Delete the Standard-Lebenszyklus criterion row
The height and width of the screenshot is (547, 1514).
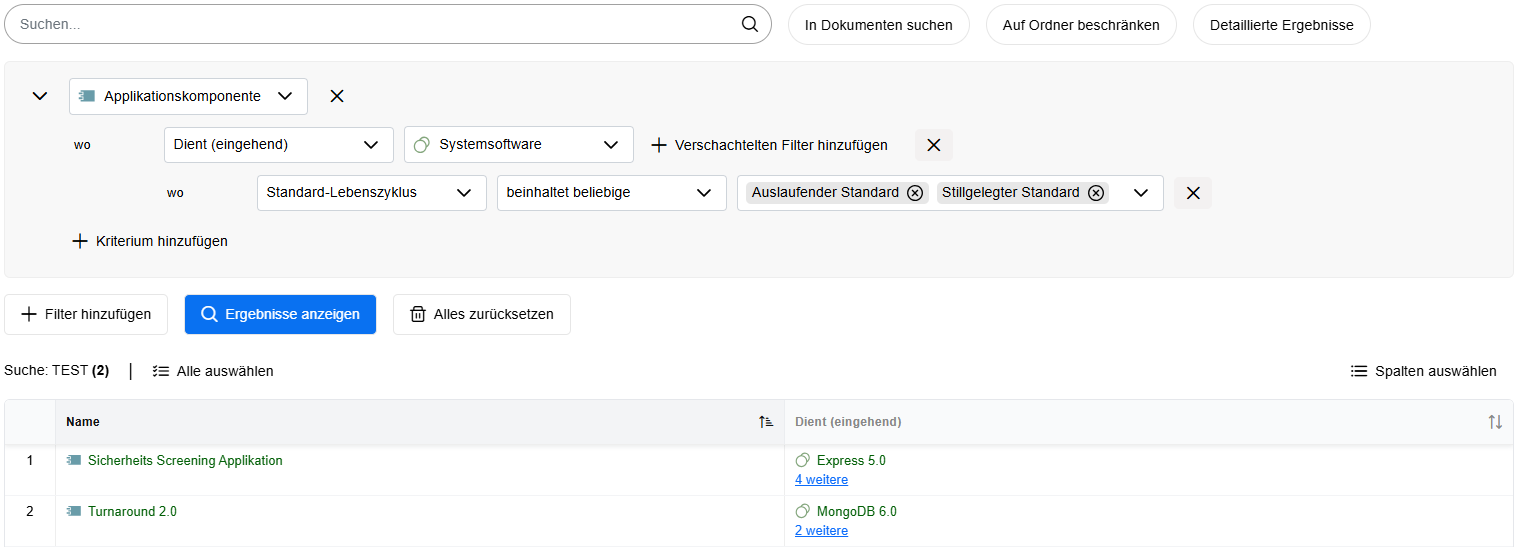pos(1192,193)
